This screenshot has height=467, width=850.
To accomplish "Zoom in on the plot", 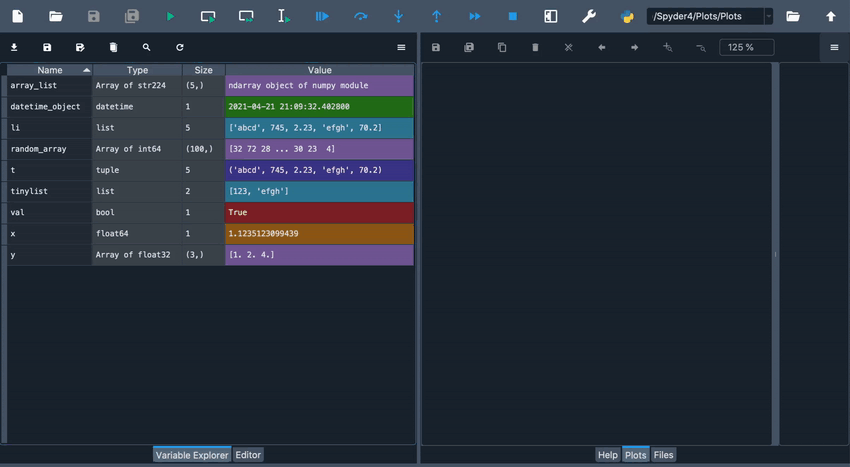I will [x=668, y=47].
